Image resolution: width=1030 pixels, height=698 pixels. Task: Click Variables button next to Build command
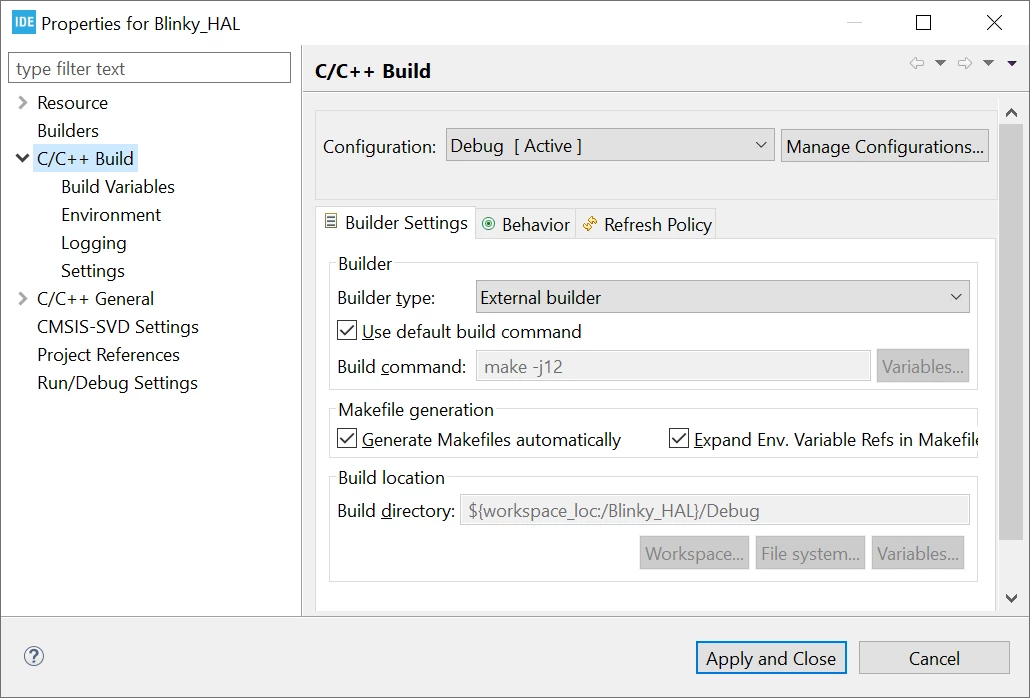tap(922, 366)
